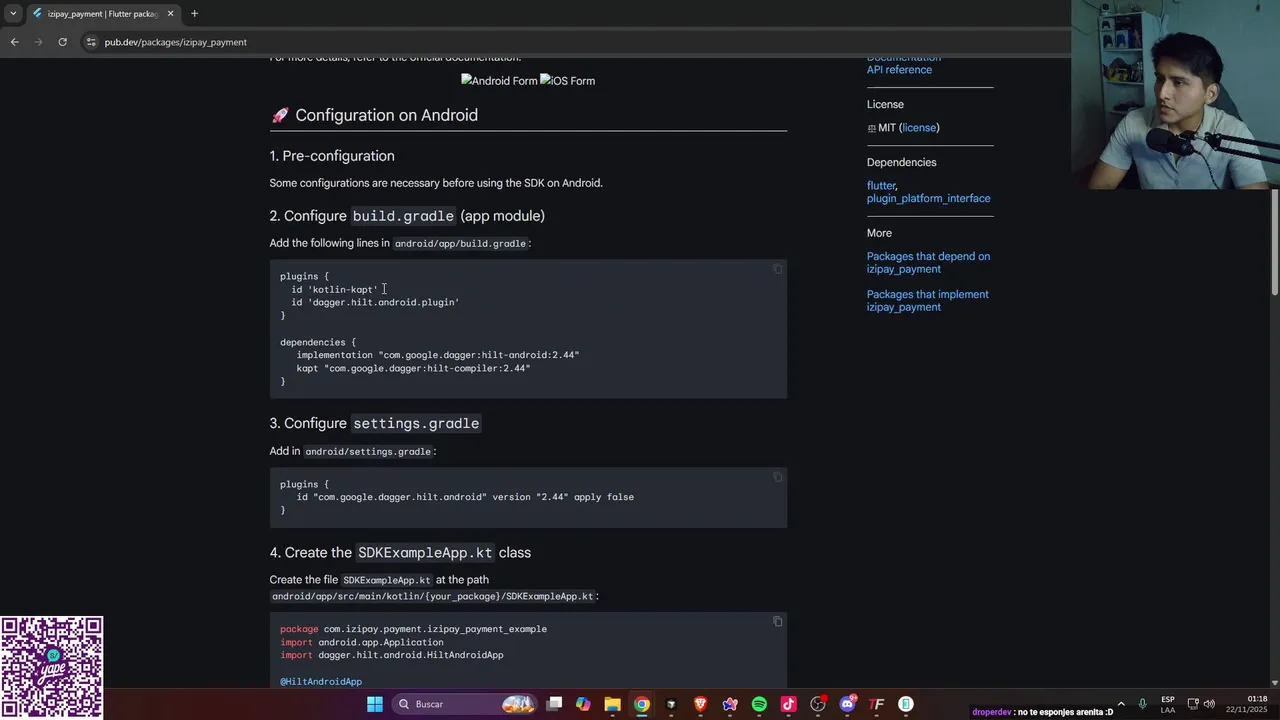Open the network status tray icon

click(1193, 704)
